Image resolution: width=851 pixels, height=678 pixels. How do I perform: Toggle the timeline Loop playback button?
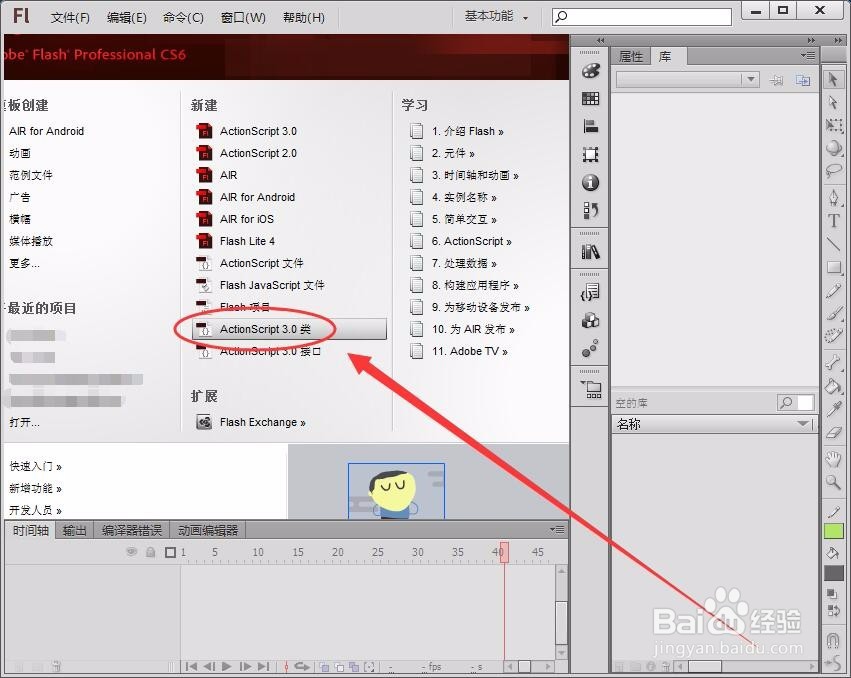[x=301, y=666]
